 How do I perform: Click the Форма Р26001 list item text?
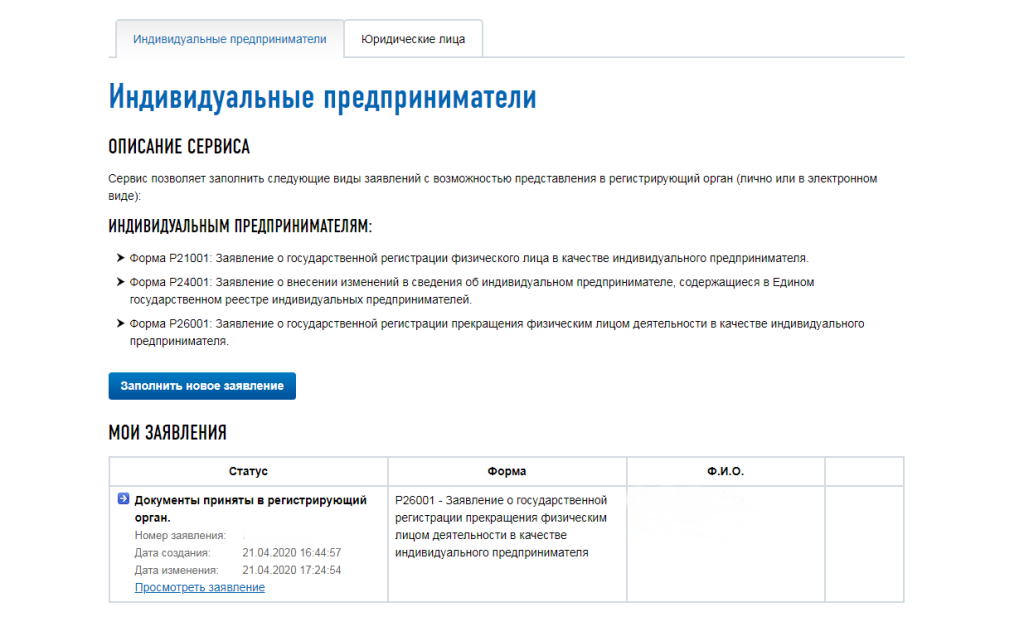coord(496,332)
